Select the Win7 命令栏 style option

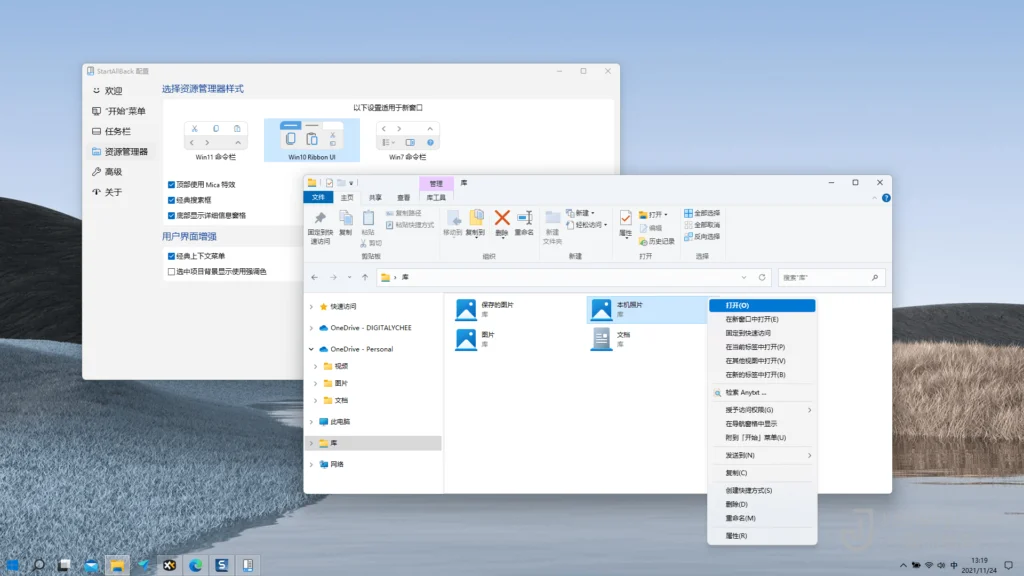pos(408,140)
